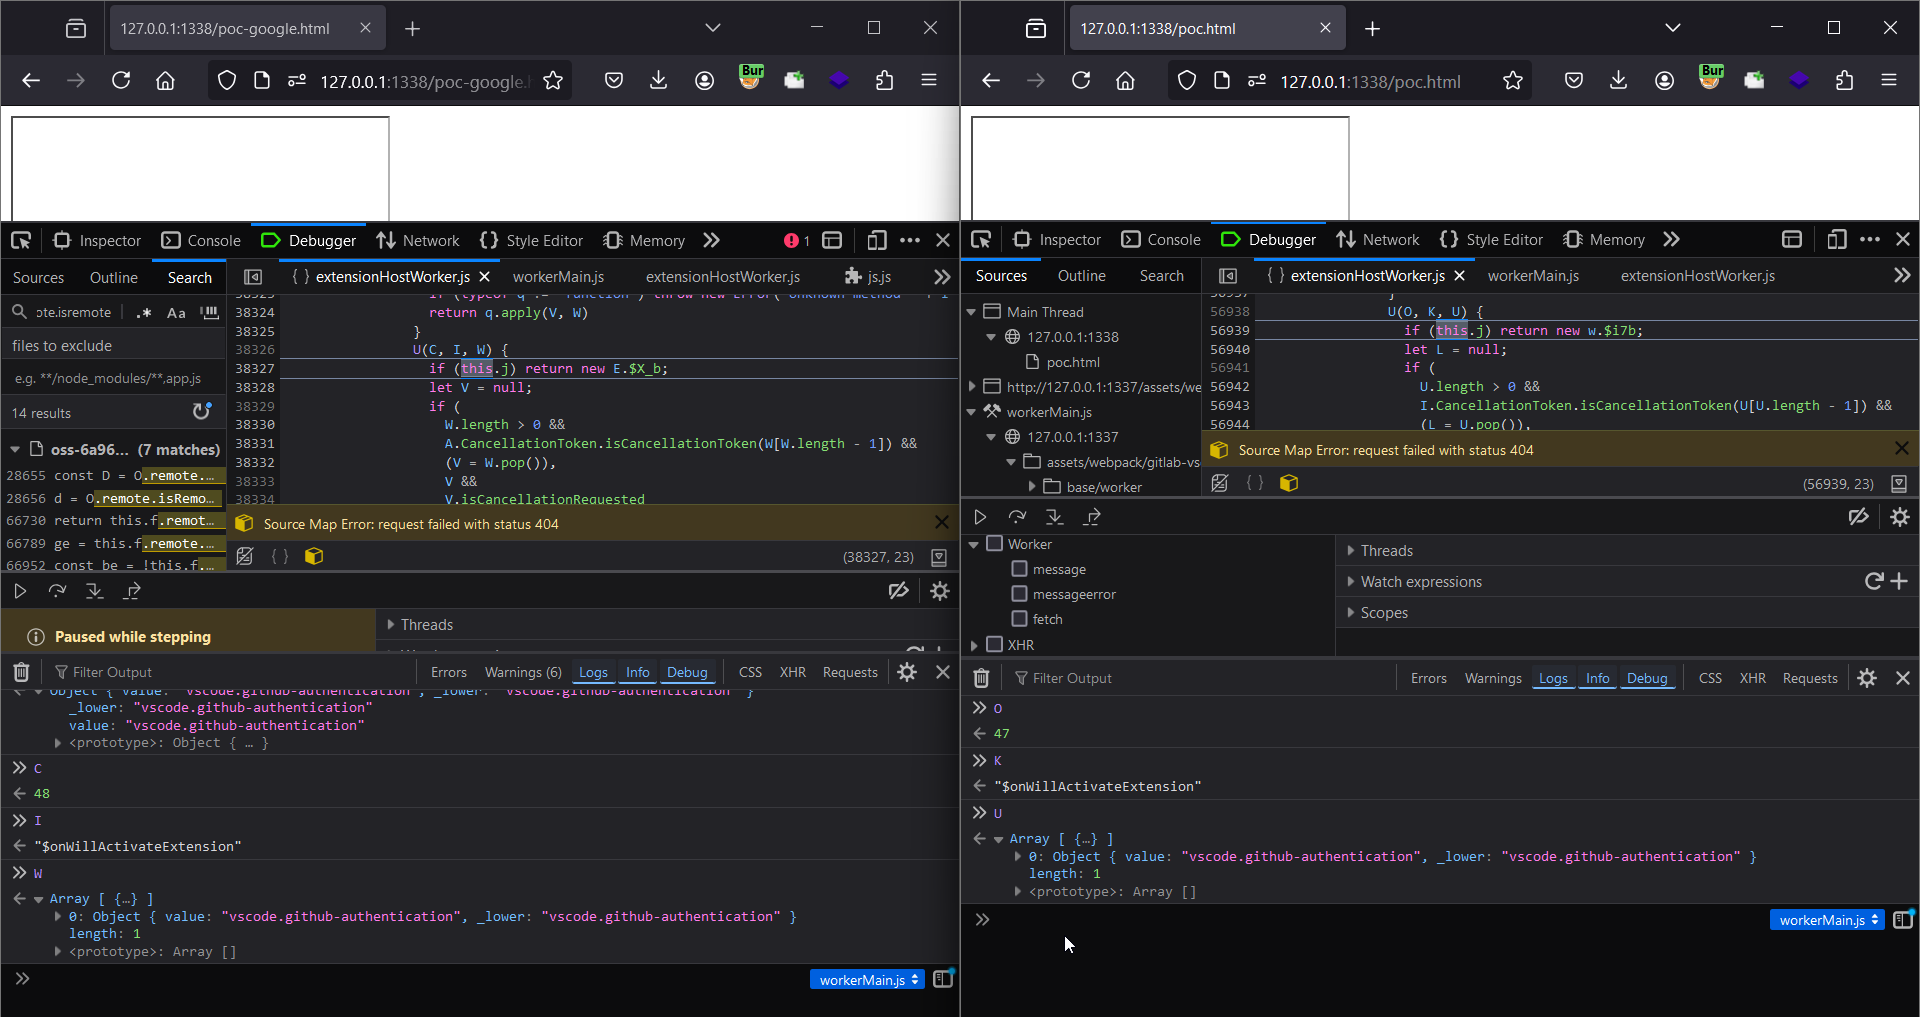
Task: Check the messageerror event breakpoint
Action: click(x=1019, y=594)
